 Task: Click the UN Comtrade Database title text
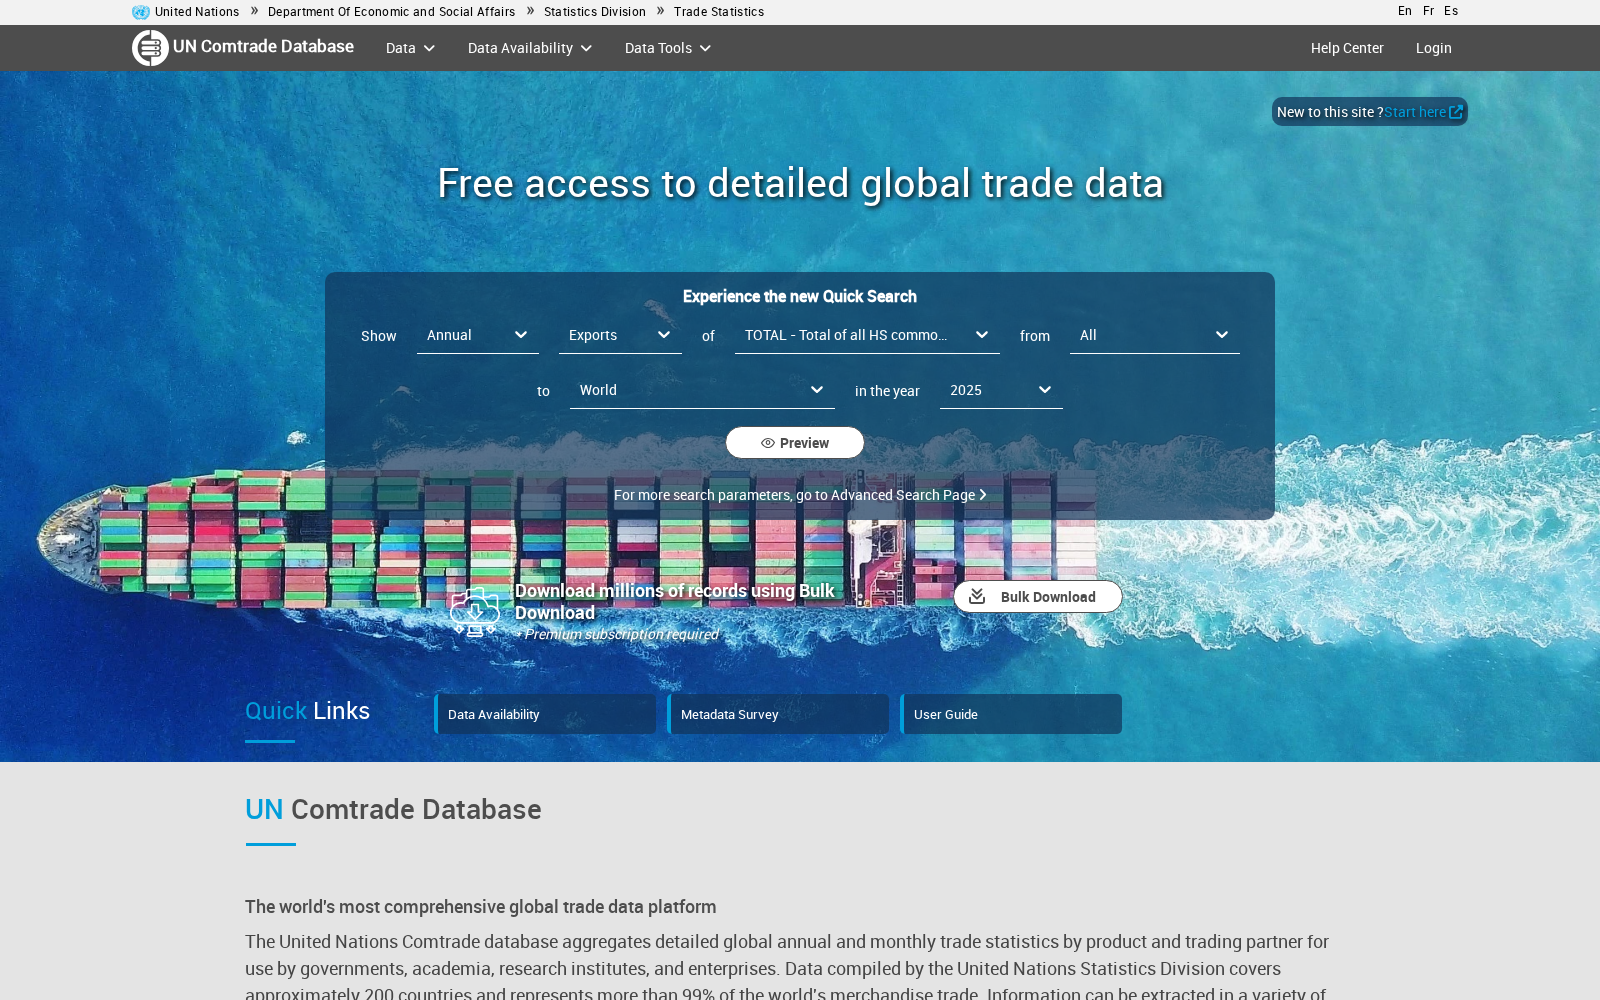[x=263, y=47]
